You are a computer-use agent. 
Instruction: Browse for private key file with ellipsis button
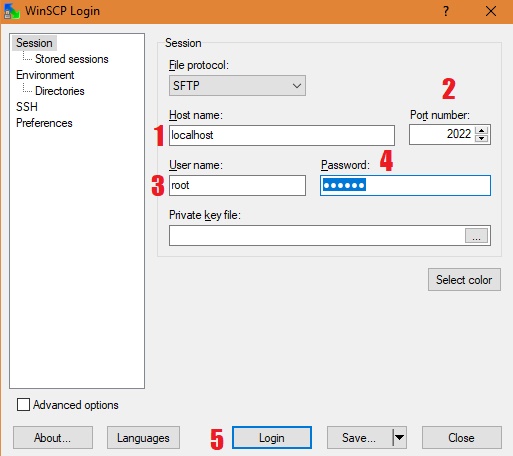[x=476, y=235]
